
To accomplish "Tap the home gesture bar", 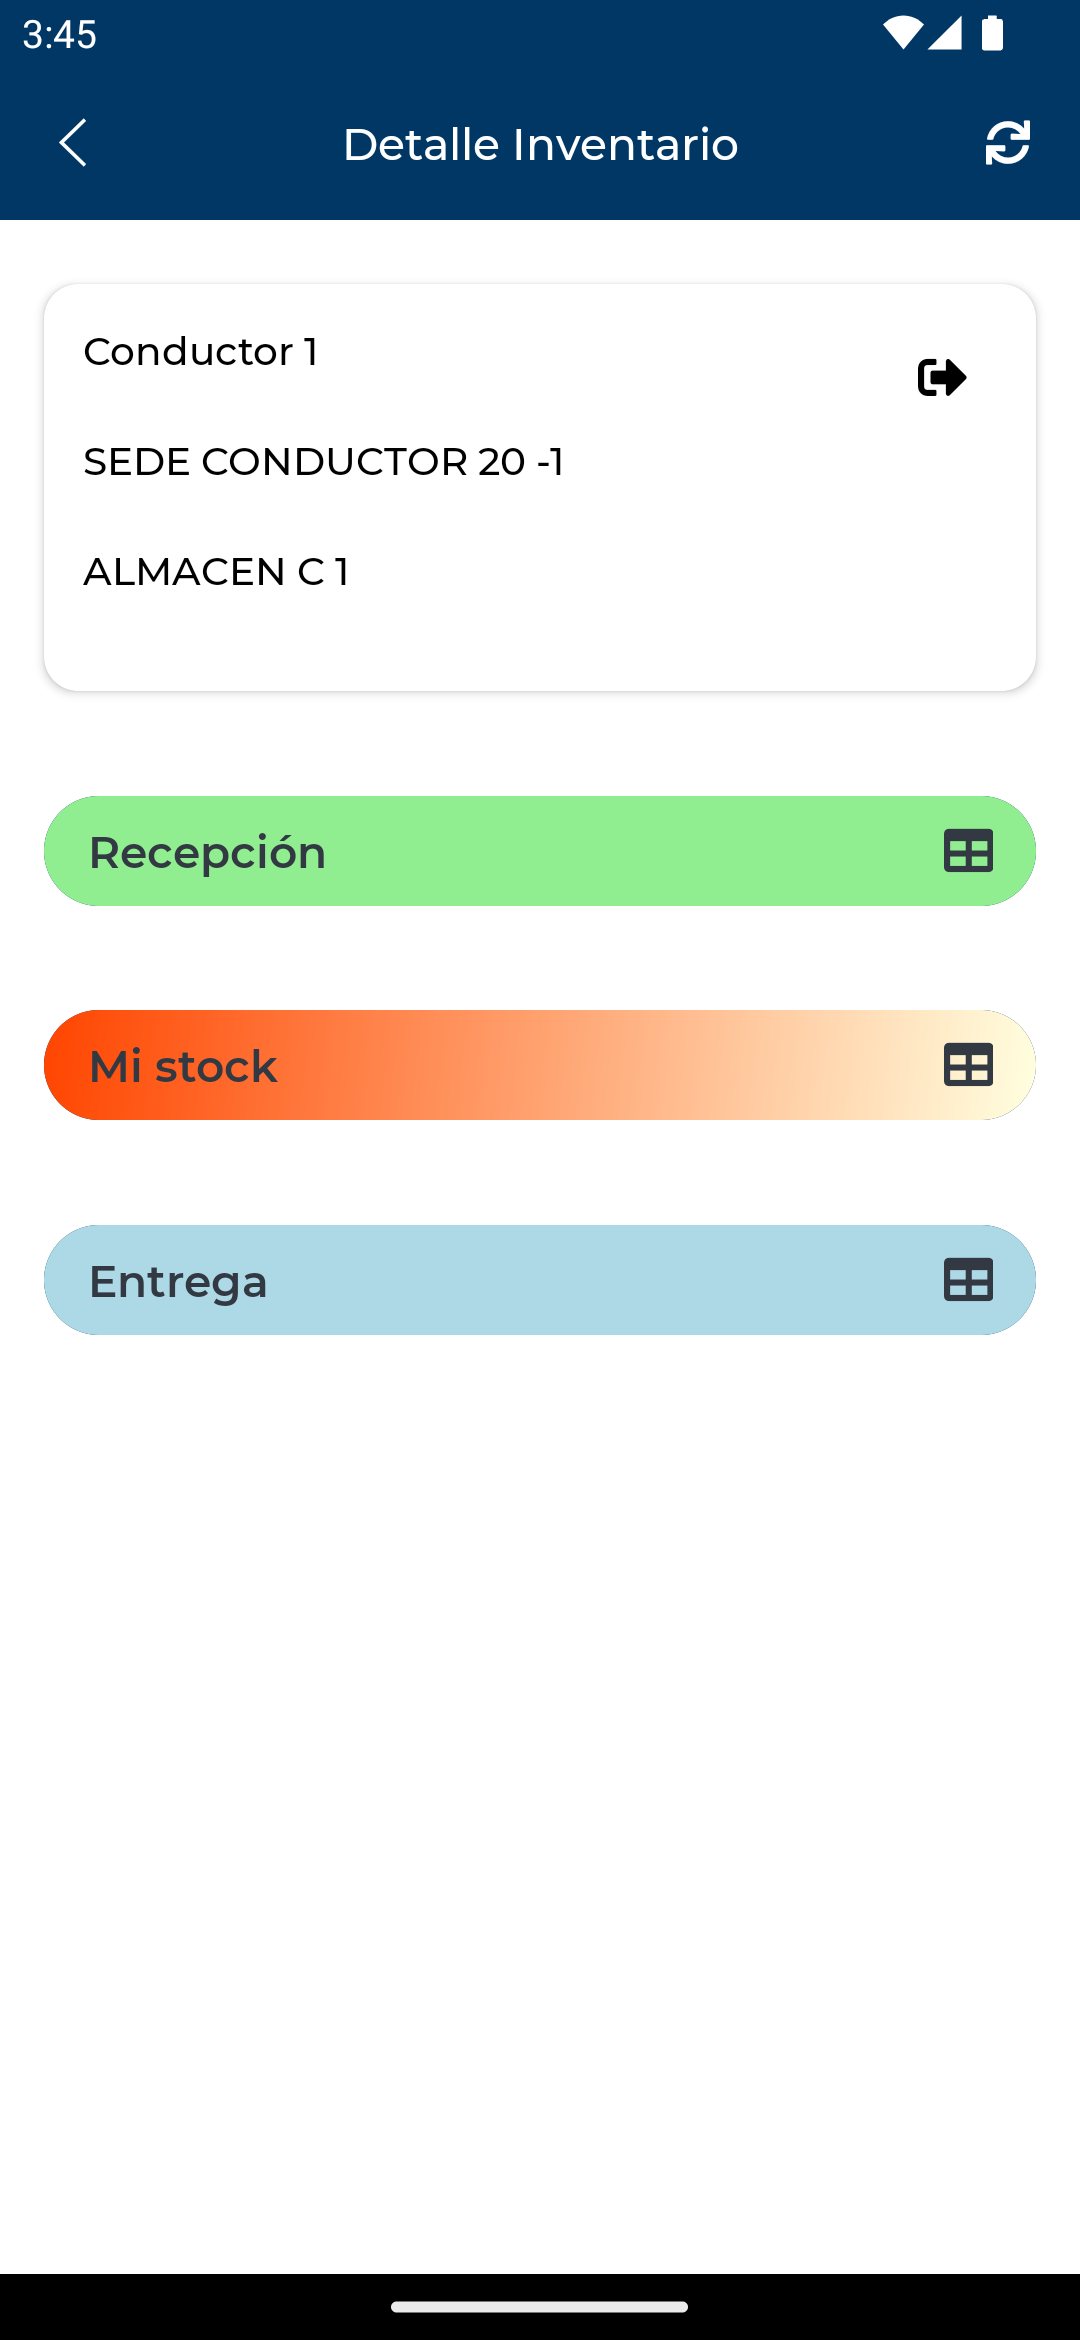I will pyautogui.click(x=540, y=2307).
